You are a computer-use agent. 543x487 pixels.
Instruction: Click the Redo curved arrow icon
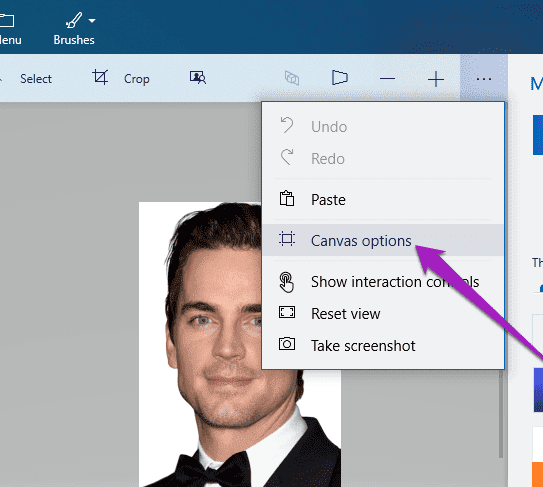287,157
